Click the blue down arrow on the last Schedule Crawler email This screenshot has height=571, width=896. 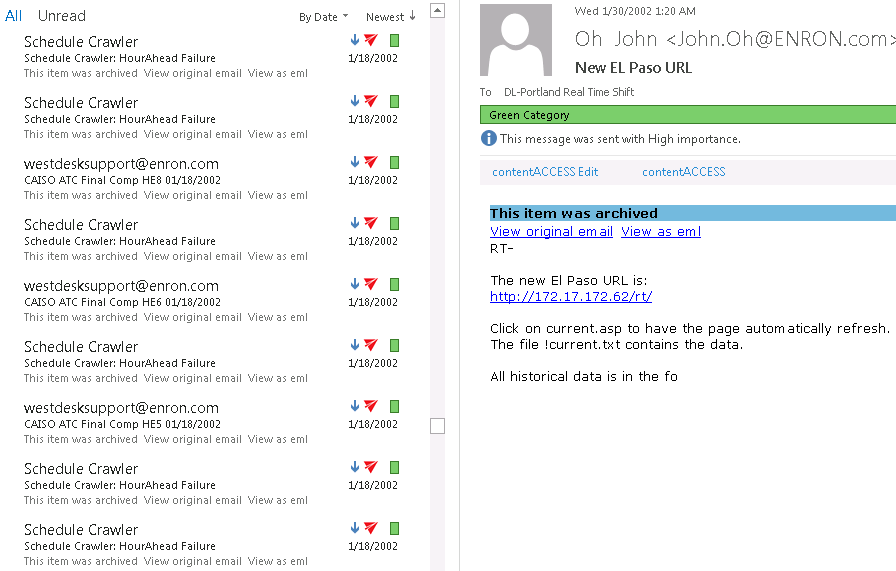355,528
